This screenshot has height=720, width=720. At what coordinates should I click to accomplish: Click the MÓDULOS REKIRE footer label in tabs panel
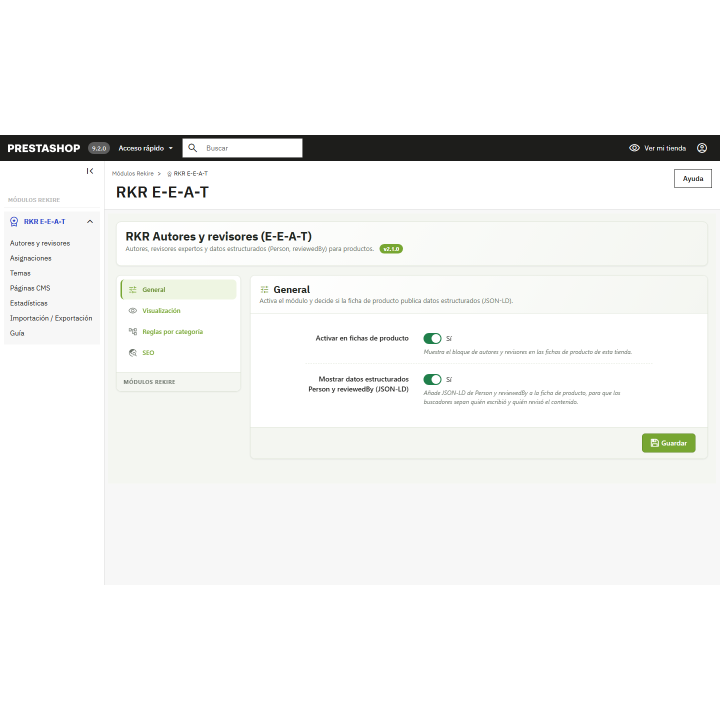(149, 382)
